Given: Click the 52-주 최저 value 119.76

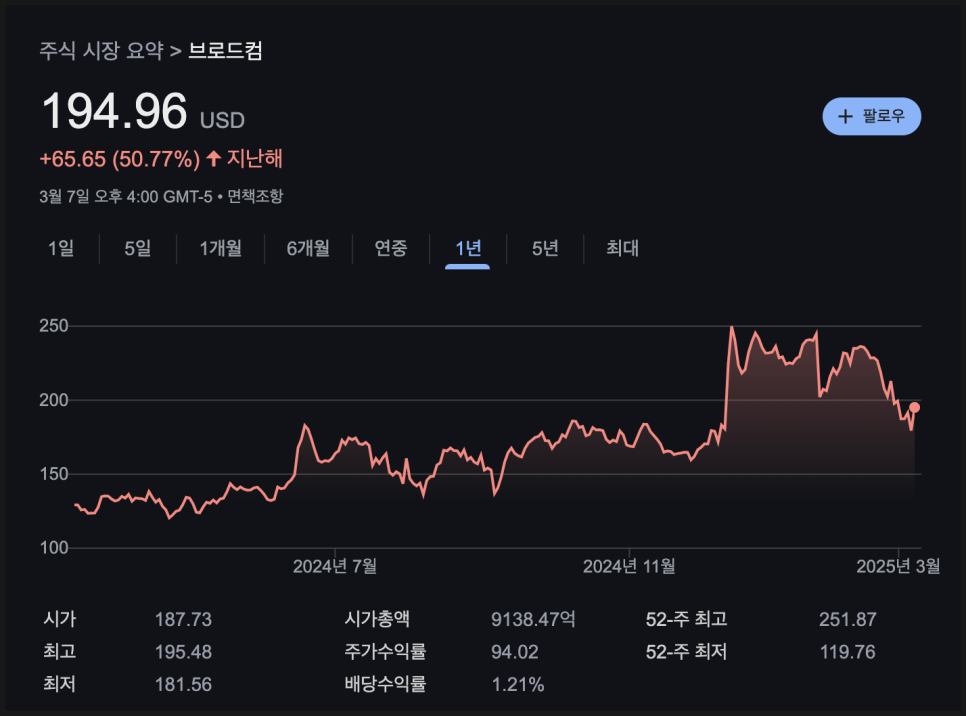Looking at the screenshot, I should point(847,652).
